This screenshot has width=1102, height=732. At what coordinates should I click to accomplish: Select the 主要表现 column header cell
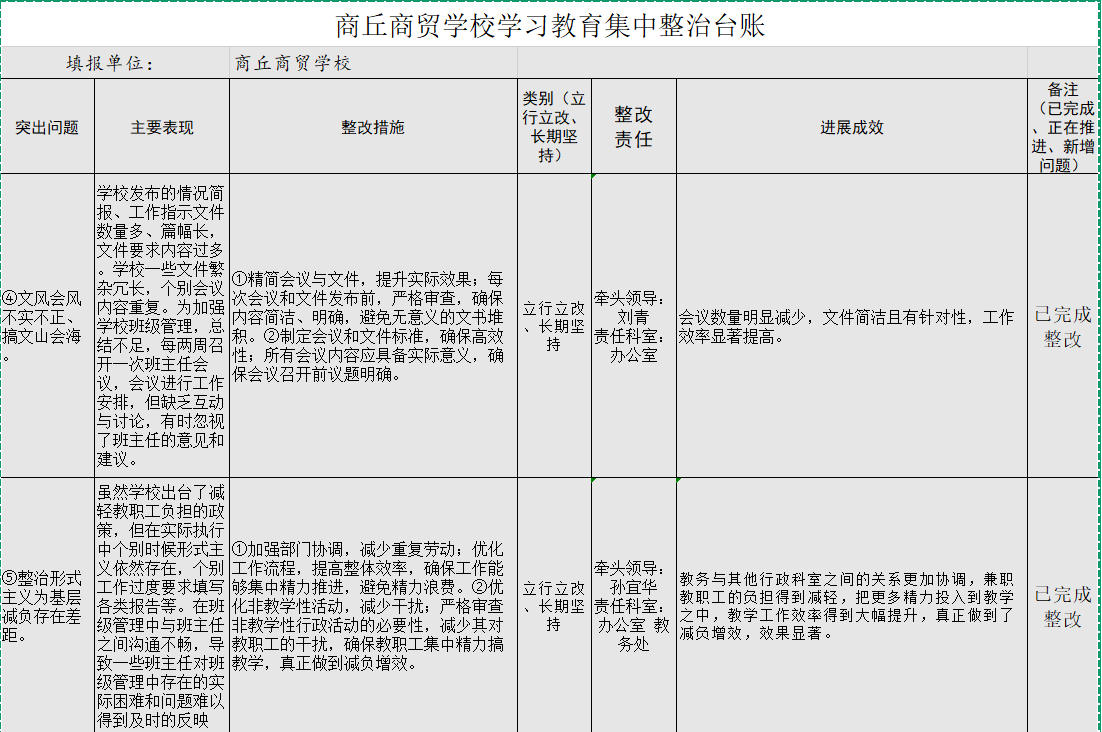pos(162,127)
